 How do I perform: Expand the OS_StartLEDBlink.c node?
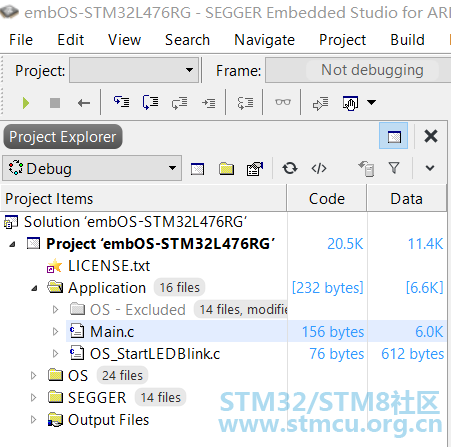(x=56, y=354)
